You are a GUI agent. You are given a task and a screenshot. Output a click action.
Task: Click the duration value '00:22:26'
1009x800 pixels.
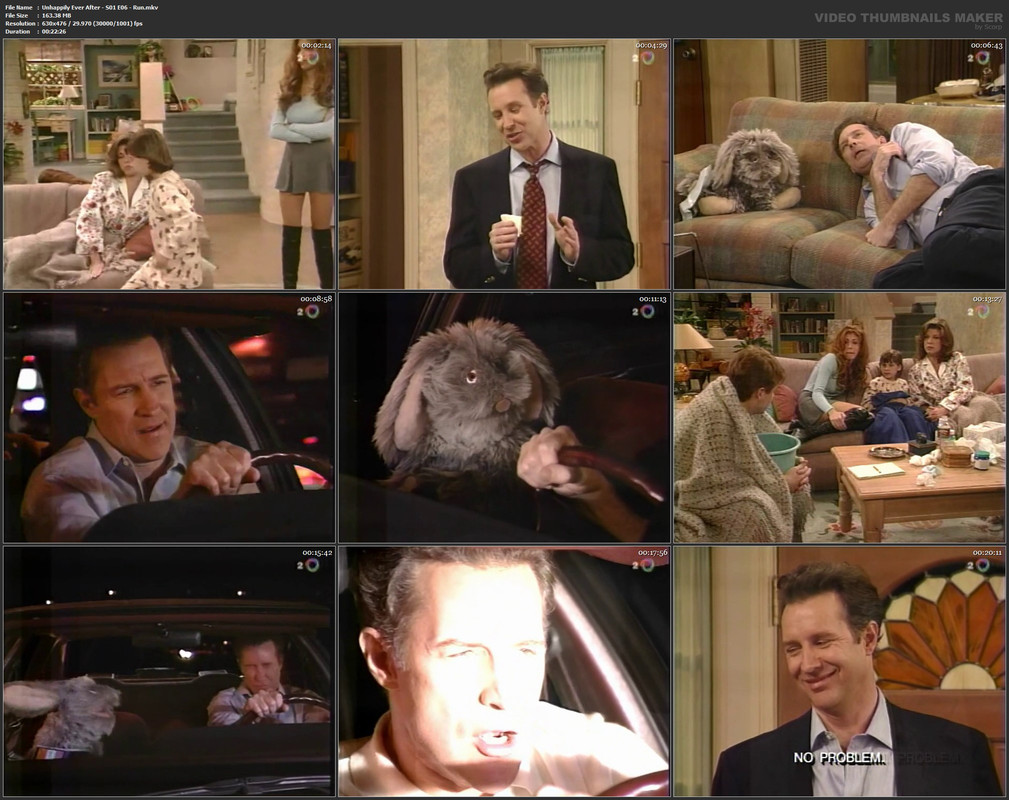click(x=54, y=32)
